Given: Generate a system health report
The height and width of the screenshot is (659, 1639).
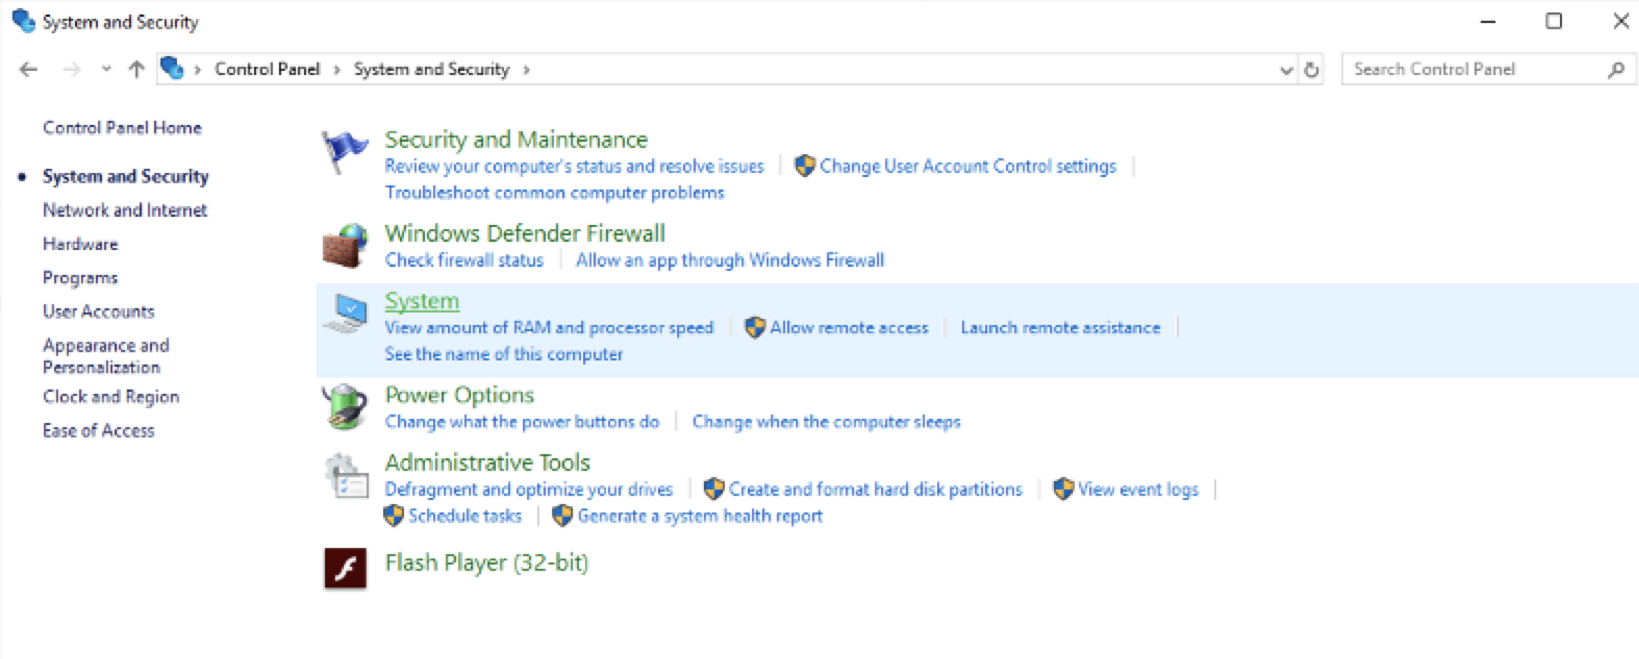Looking at the screenshot, I should click(700, 516).
